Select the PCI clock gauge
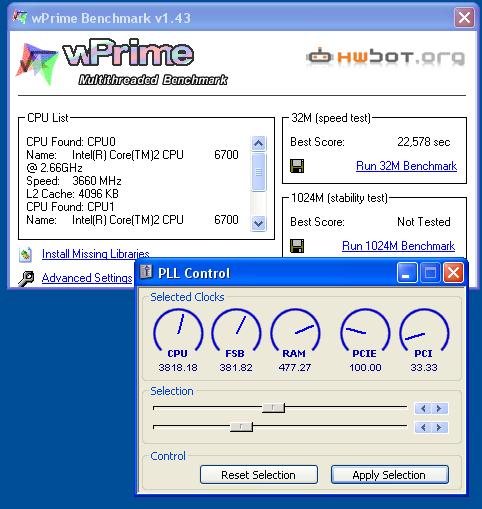The image size is (482, 509). pyautogui.click(x=424, y=331)
